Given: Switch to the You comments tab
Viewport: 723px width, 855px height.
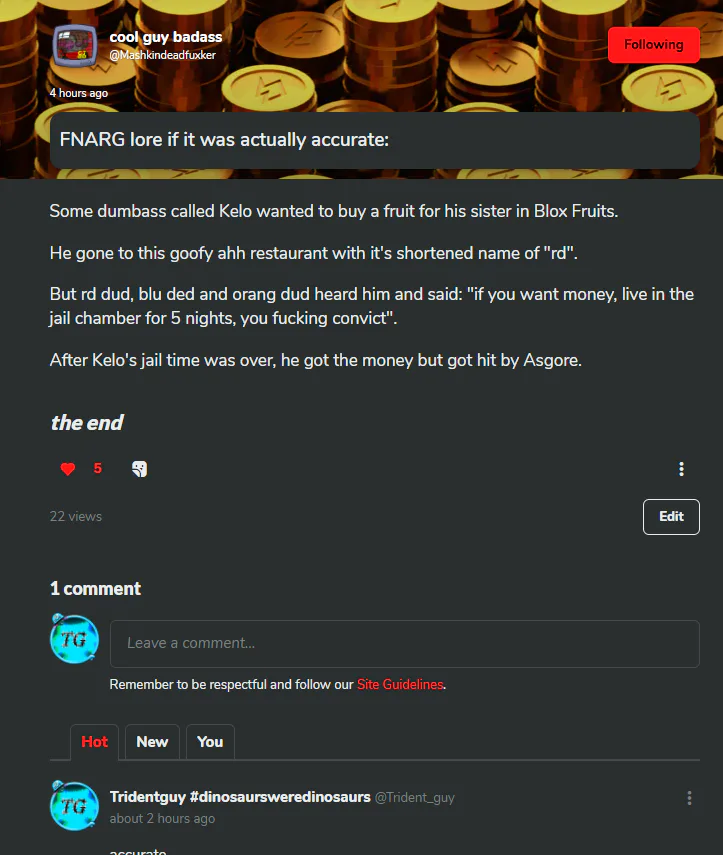Looking at the screenshot, I should (x=210, y=742).
